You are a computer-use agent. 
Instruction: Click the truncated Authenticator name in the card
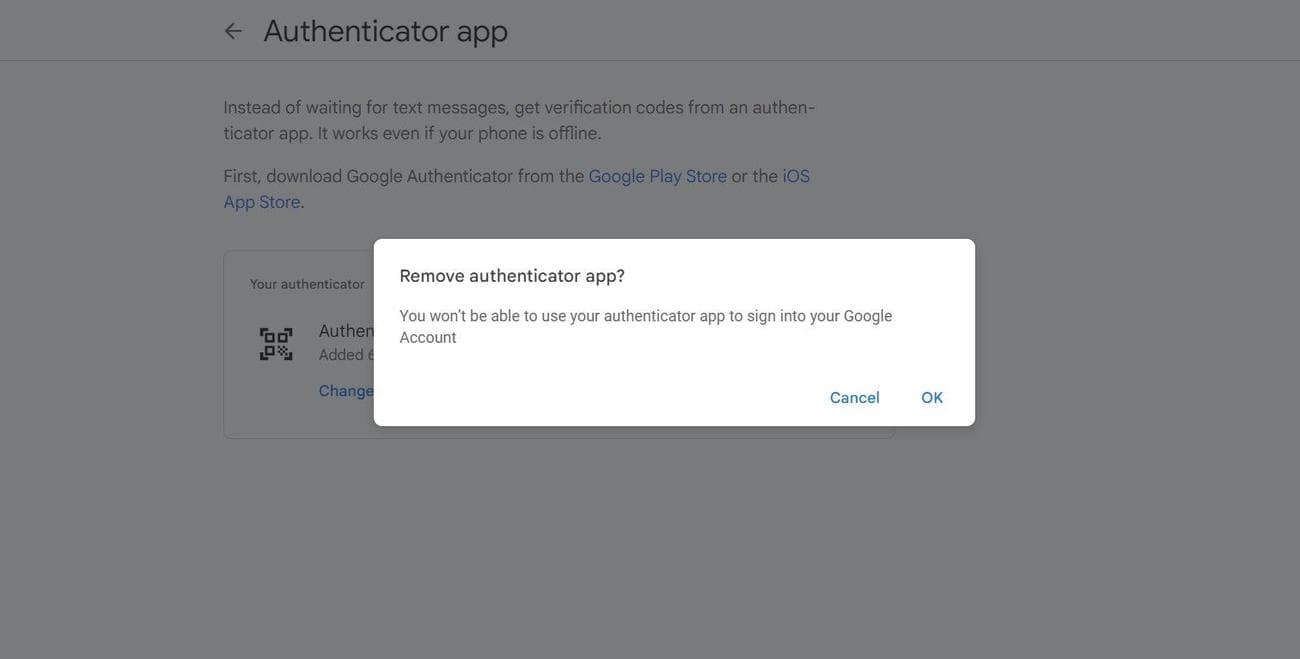tap(346, 331)
